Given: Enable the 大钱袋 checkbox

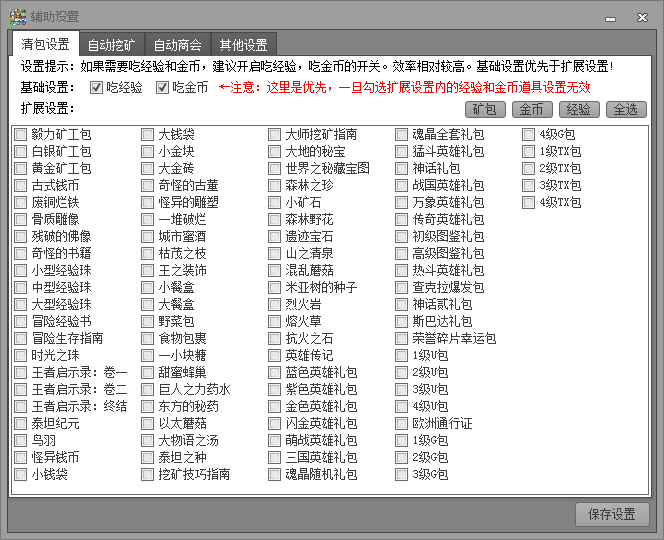Looking at the screenshot, I should pyautogui.click(x=148, y=134).
